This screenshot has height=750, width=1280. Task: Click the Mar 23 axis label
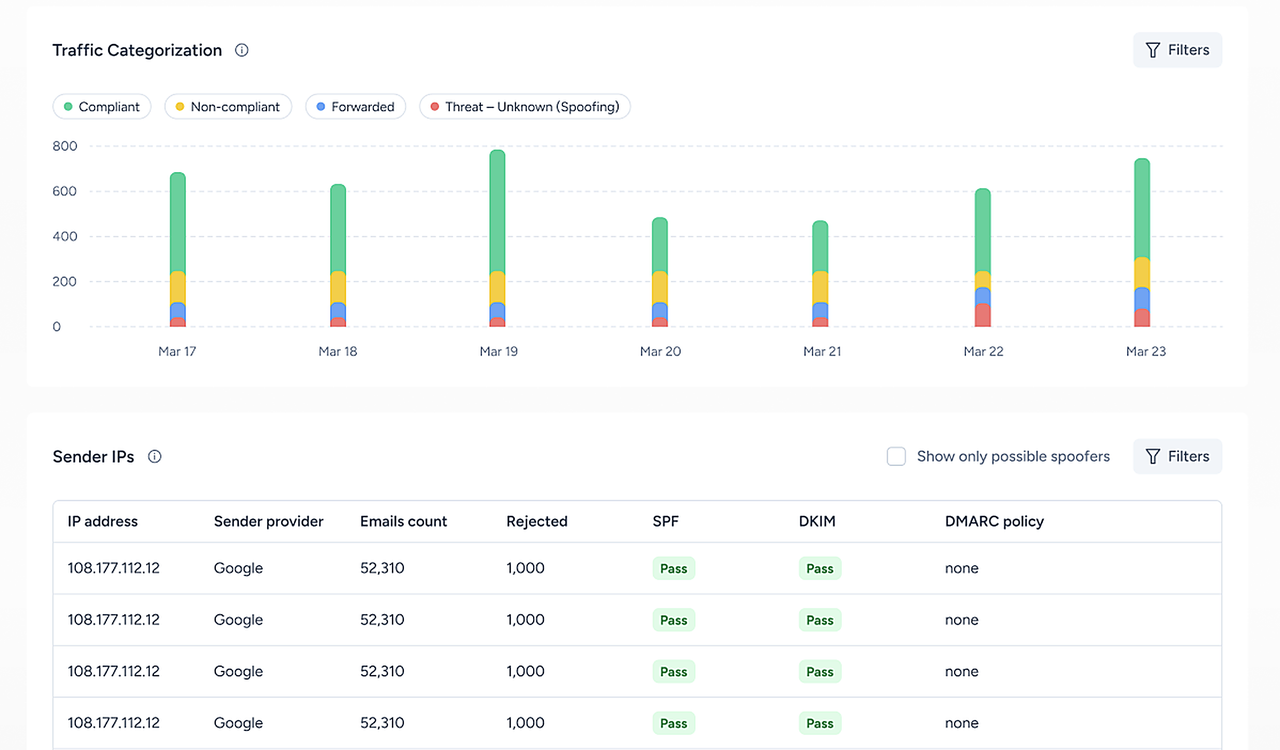coord(1146,351)
